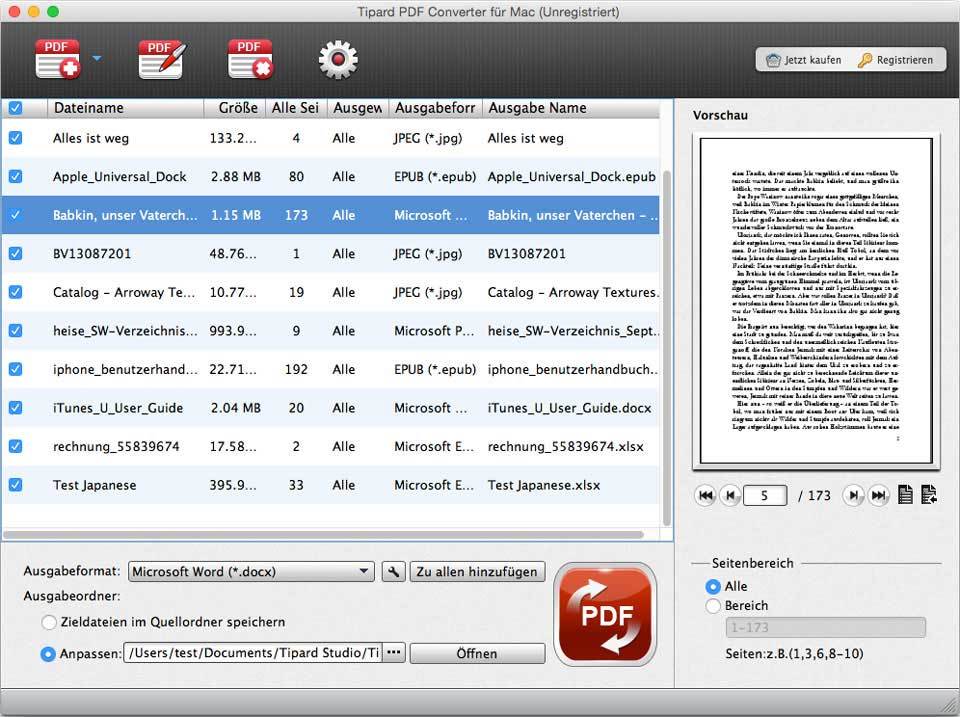Uncheck heise_SW-Verzeichnis checkbox
The width and height of the screenshot is (960, 717).
point(15,331)
